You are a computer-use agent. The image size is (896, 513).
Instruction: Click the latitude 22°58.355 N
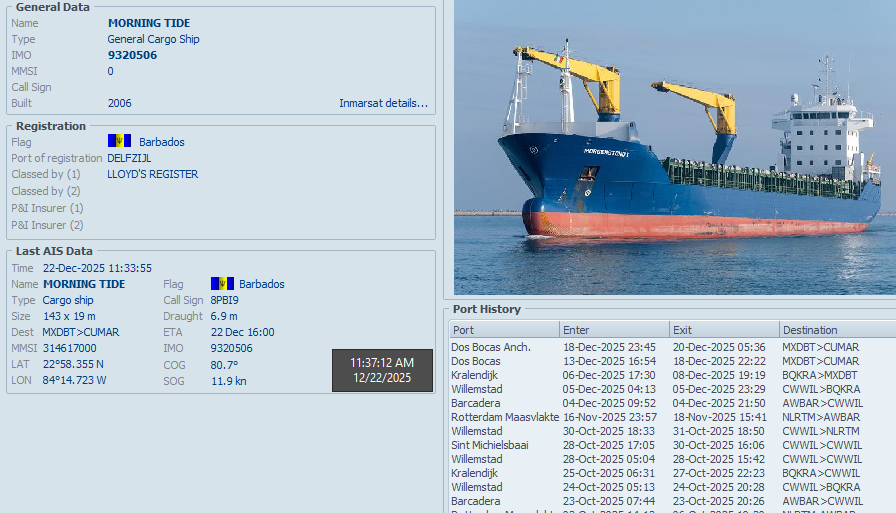click(73, 364)
